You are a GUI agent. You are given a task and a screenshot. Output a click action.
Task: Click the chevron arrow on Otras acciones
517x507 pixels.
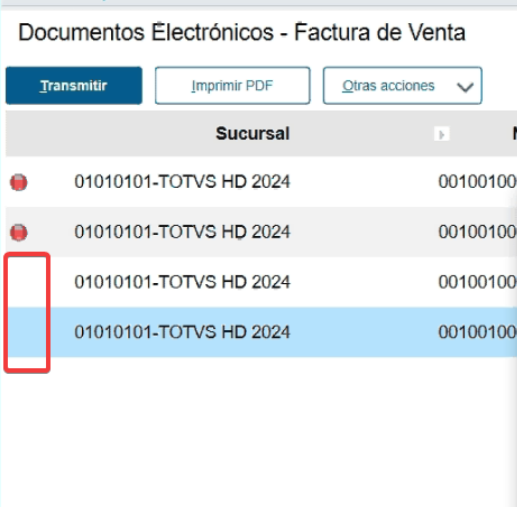(x=465, y=87)
